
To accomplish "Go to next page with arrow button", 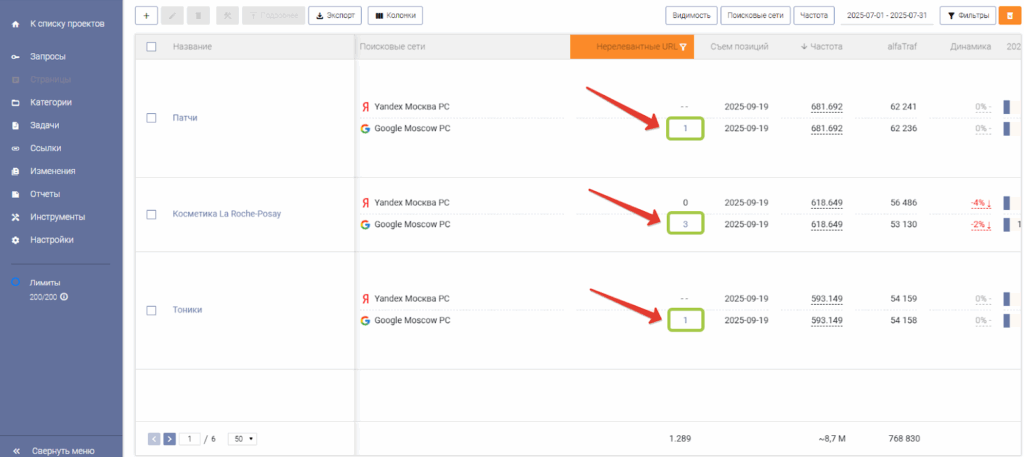I will pos(169,438).
